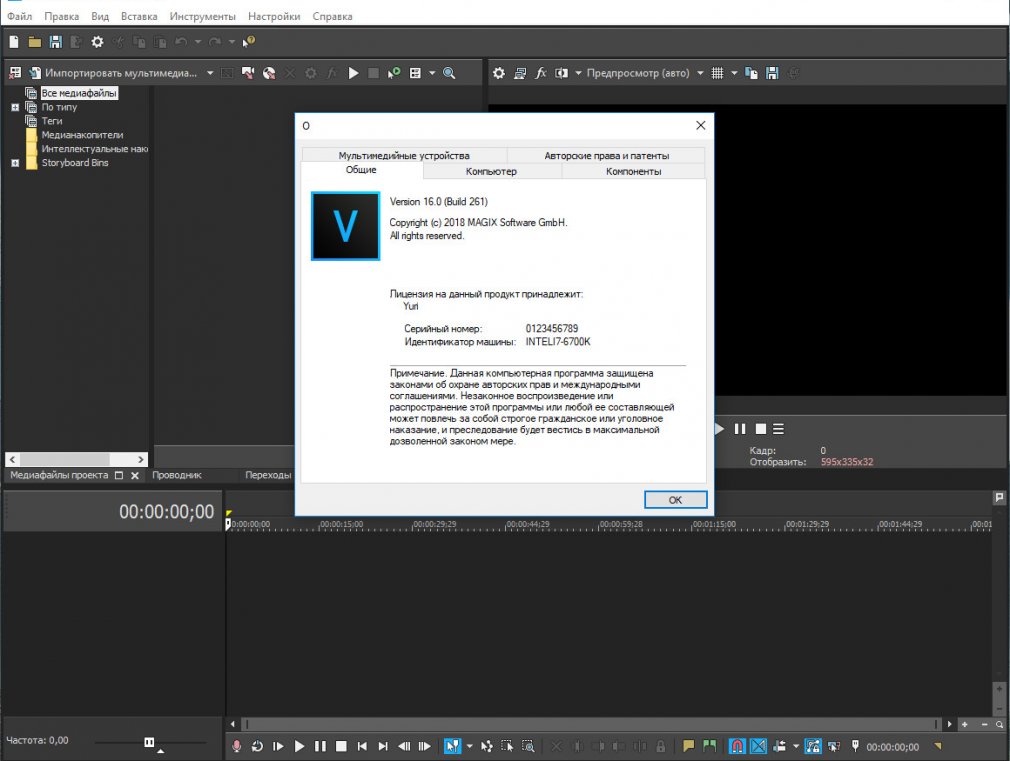Expand the Storyboard Bins tree node

(15, 163)
